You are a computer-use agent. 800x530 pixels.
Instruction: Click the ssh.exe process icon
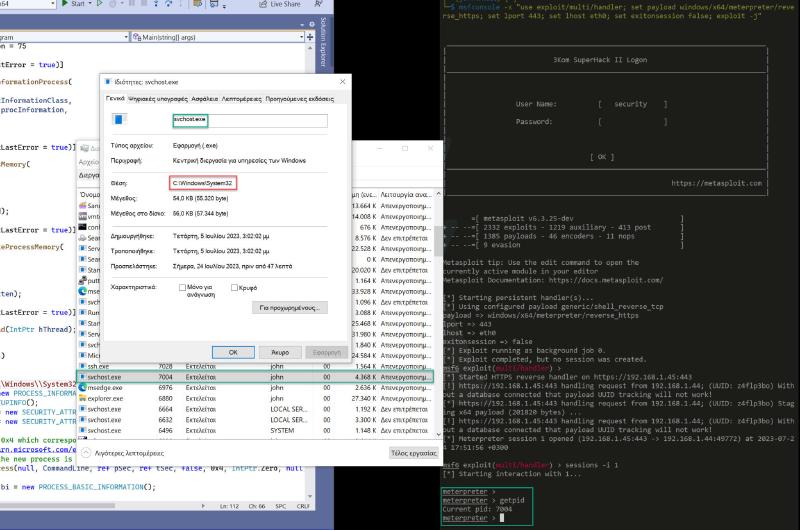coord(83,366)
